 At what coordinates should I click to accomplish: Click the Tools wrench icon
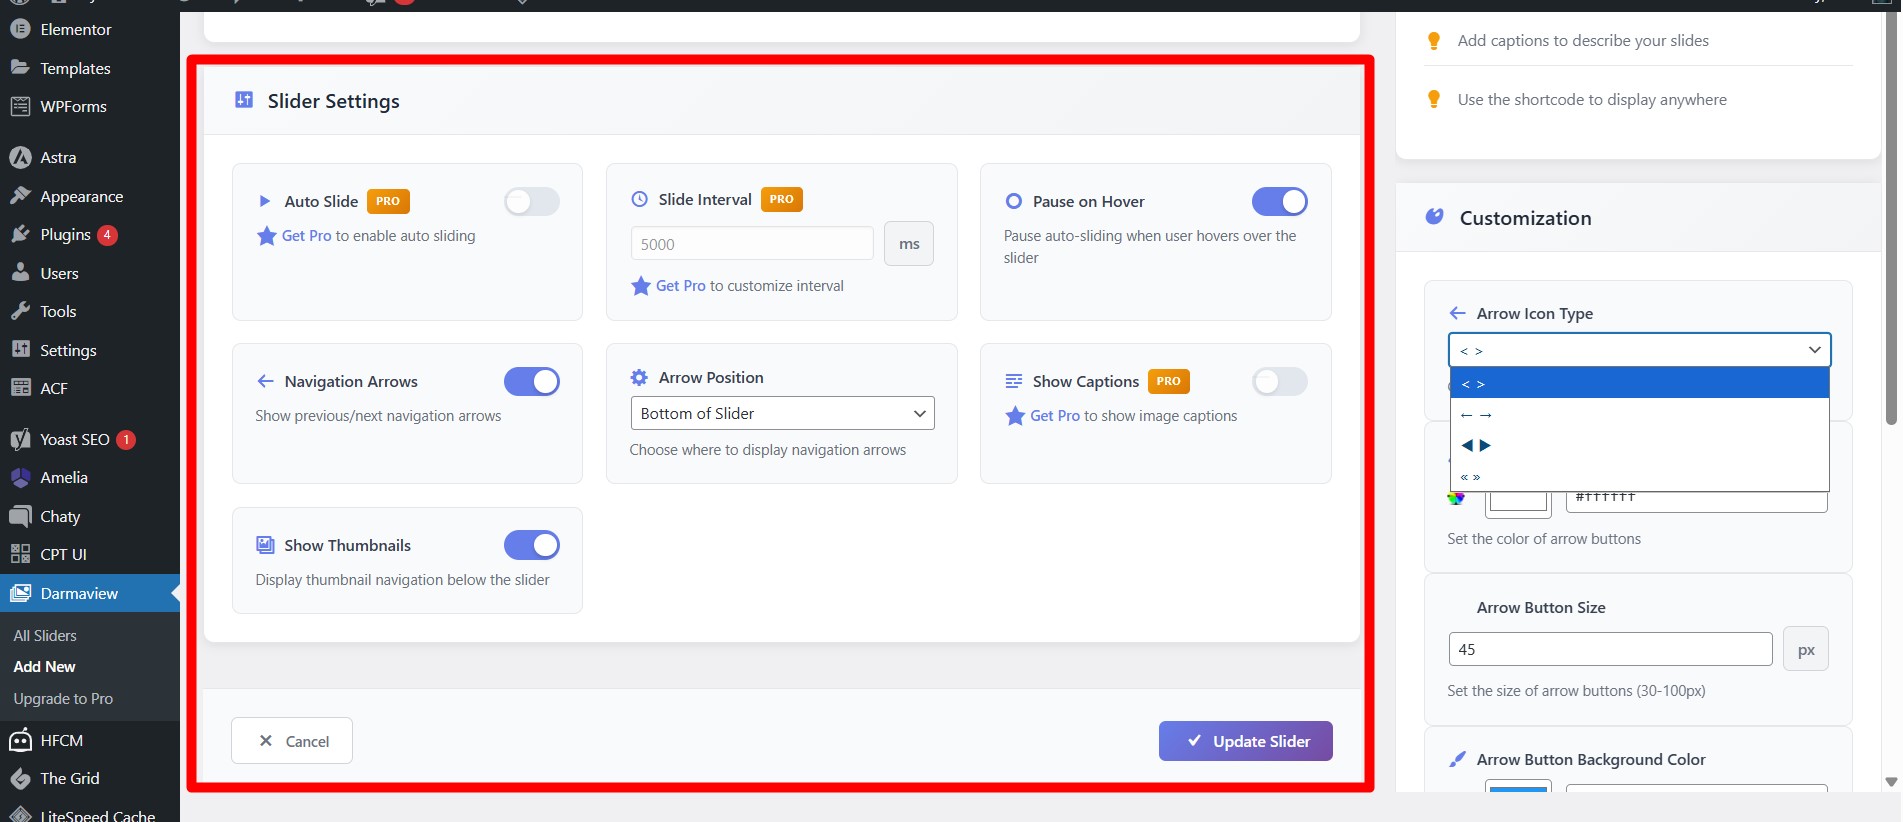point(20,312)
